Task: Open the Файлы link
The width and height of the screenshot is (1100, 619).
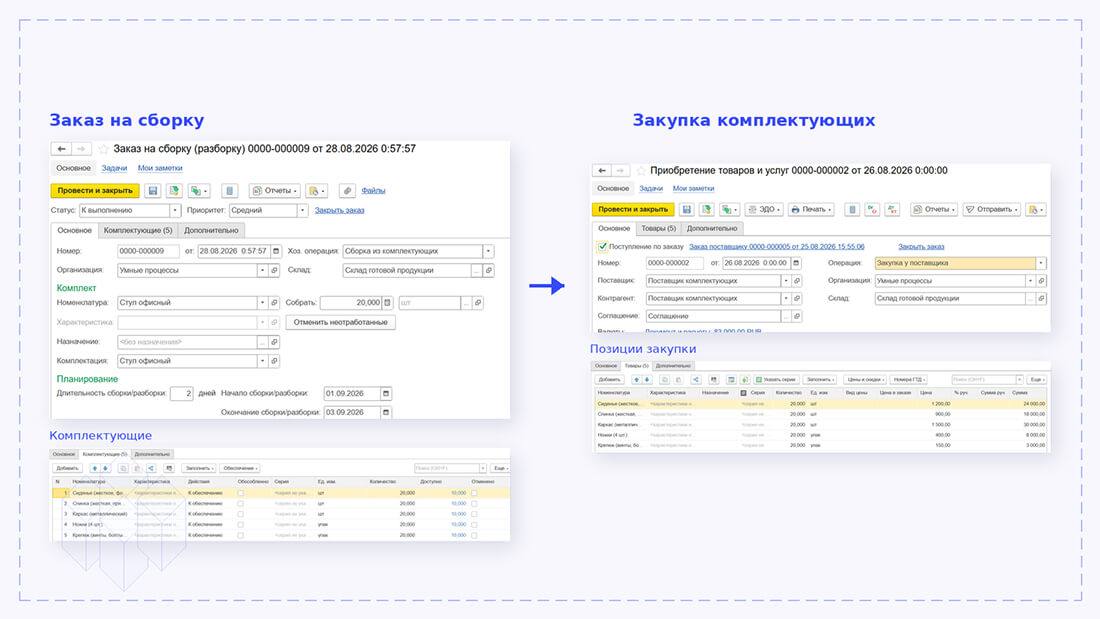Action: (x=373, y=190)
